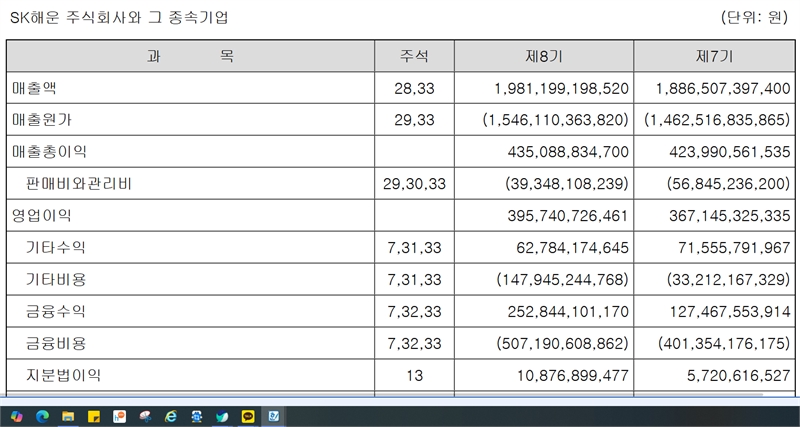The height and width of the screenshot is (427, 800).
Task: Select the 매출액 row label
Action: coord(34,88)
